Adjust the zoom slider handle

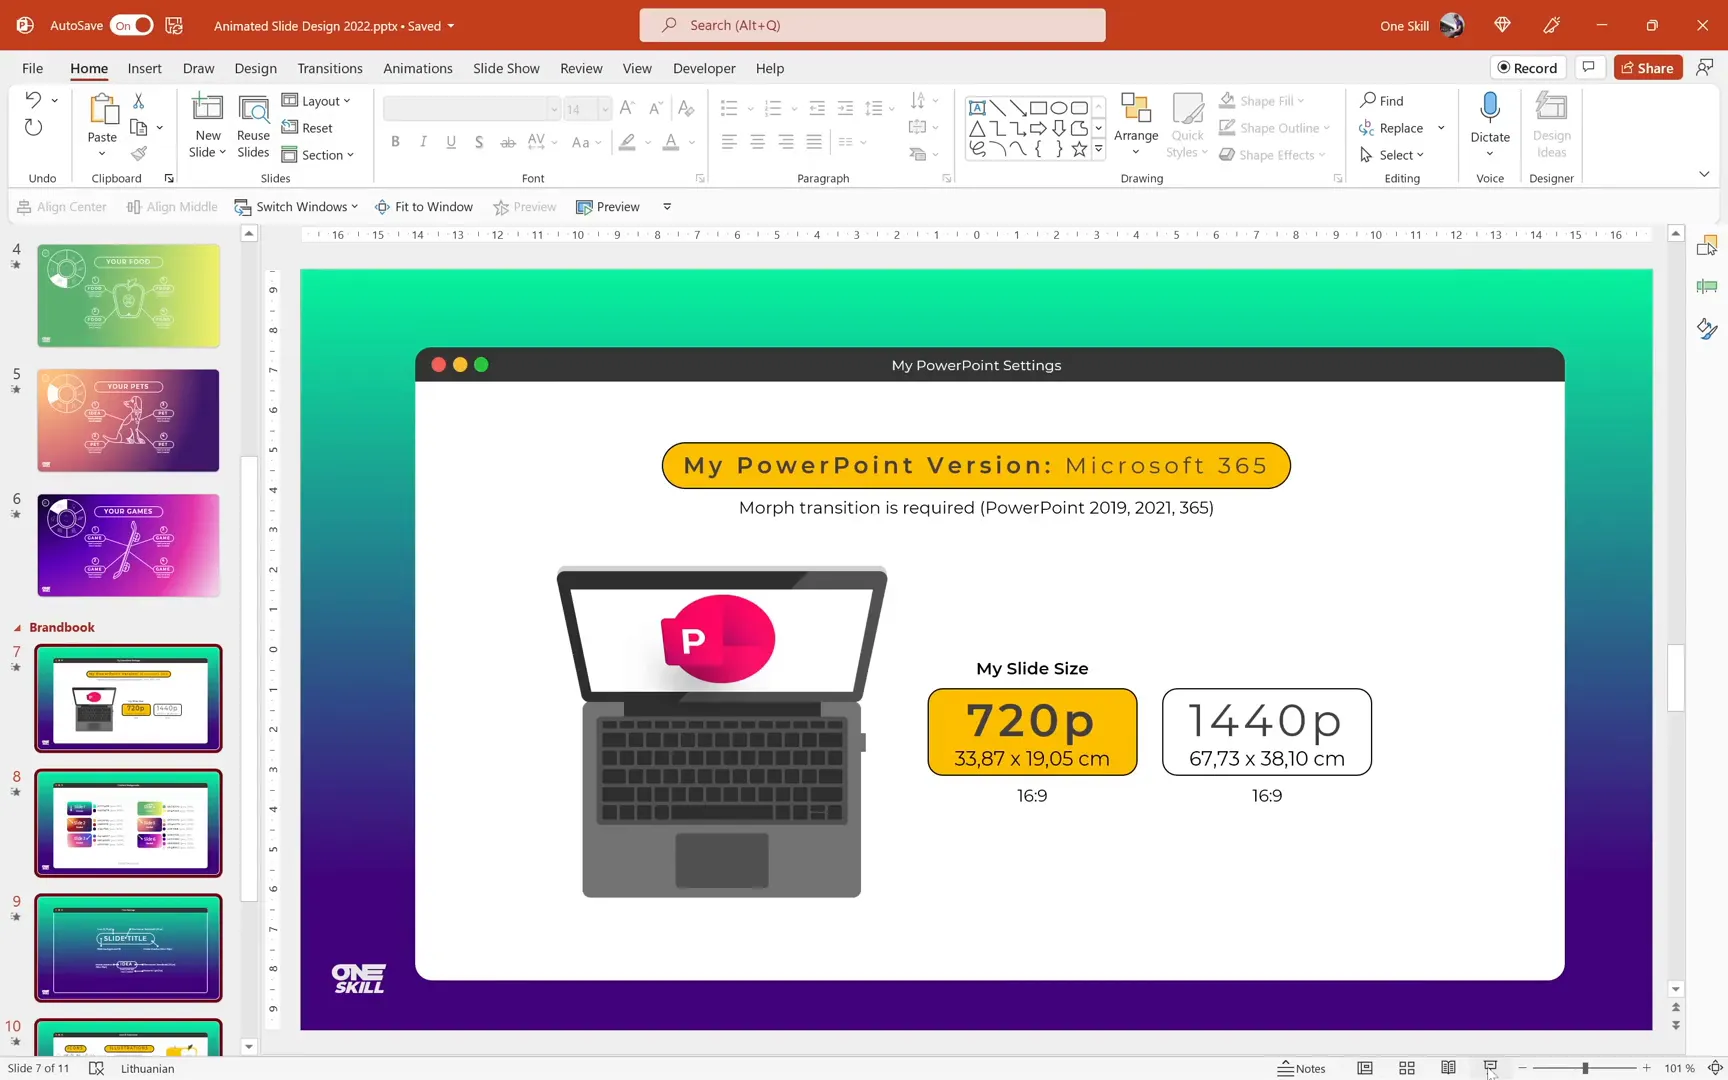pyautogui.click(x=1585, y=1068)
